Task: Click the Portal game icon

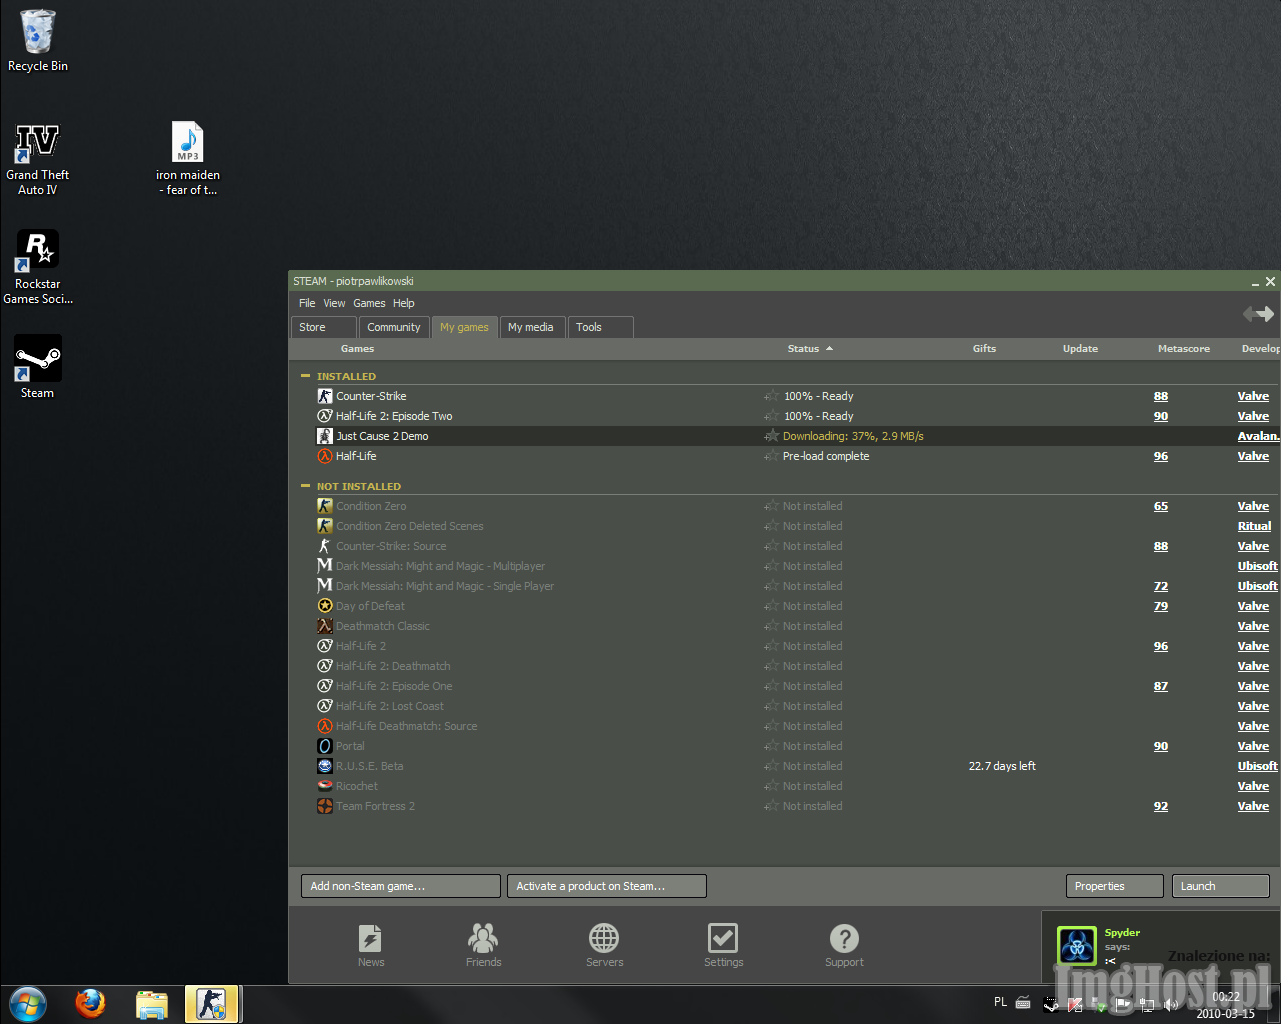Action: (x=325, y=746)
